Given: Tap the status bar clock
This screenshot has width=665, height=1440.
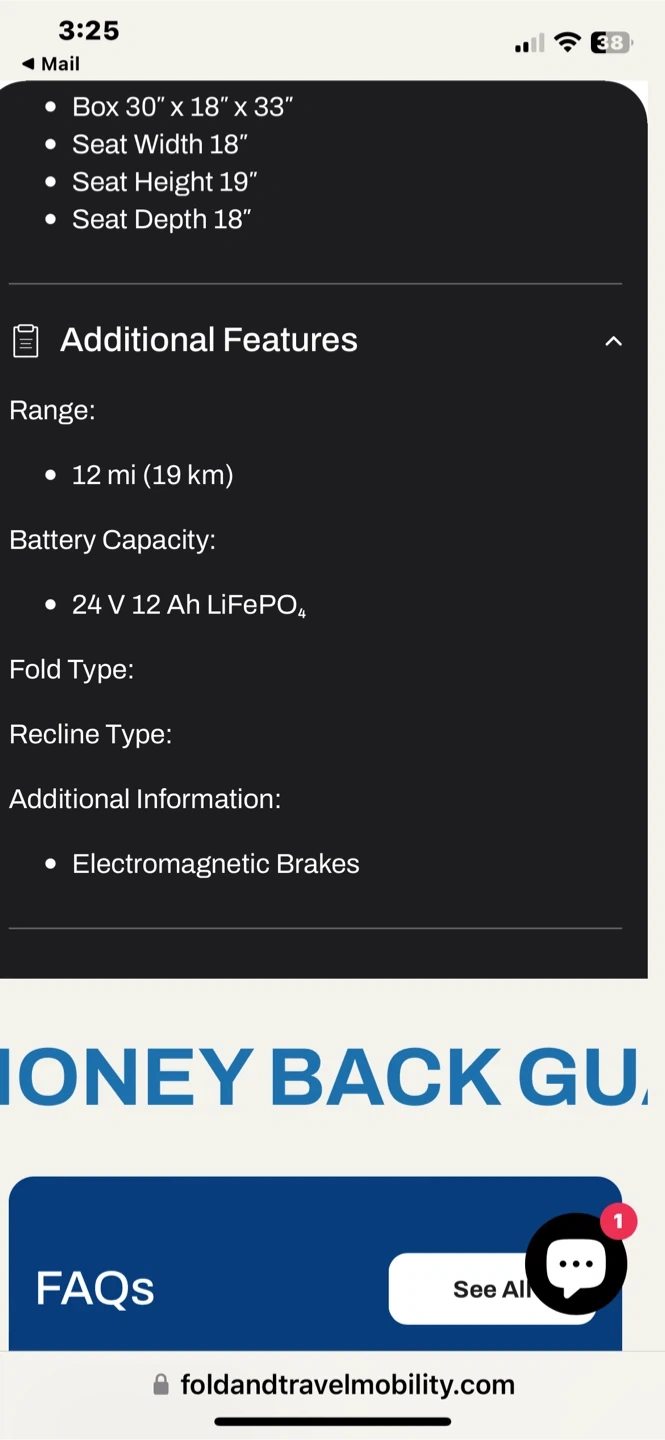Looking at the screenshot, I should click(x=88, y=31).
